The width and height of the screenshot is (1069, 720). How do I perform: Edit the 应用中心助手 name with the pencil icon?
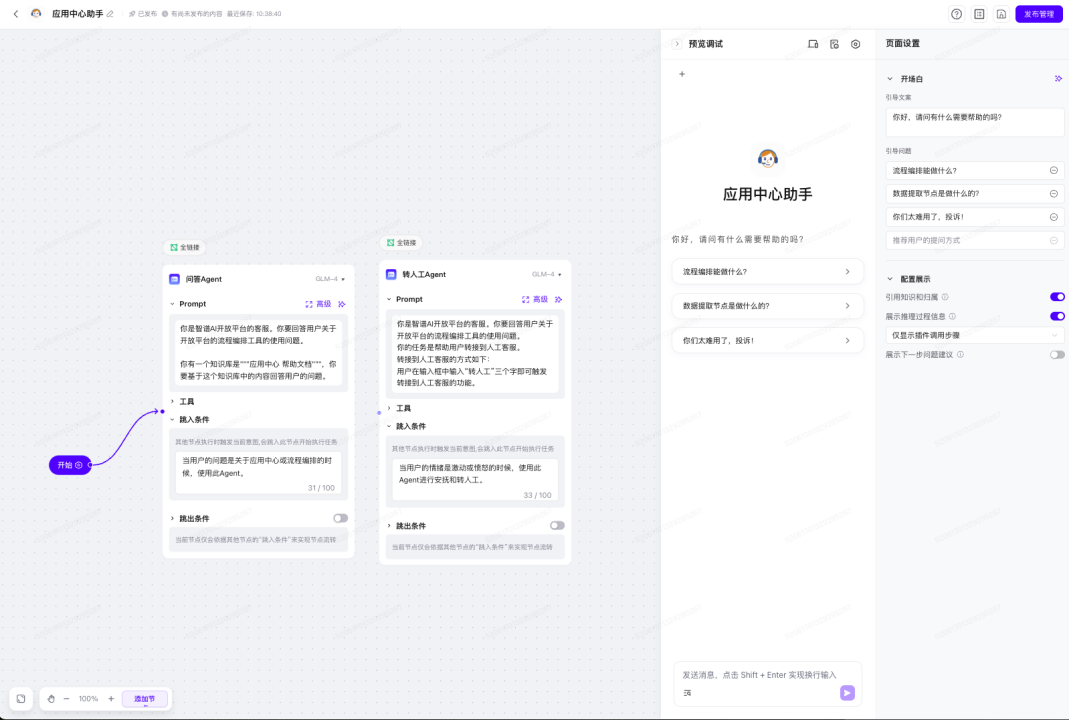tap(110, 14)
